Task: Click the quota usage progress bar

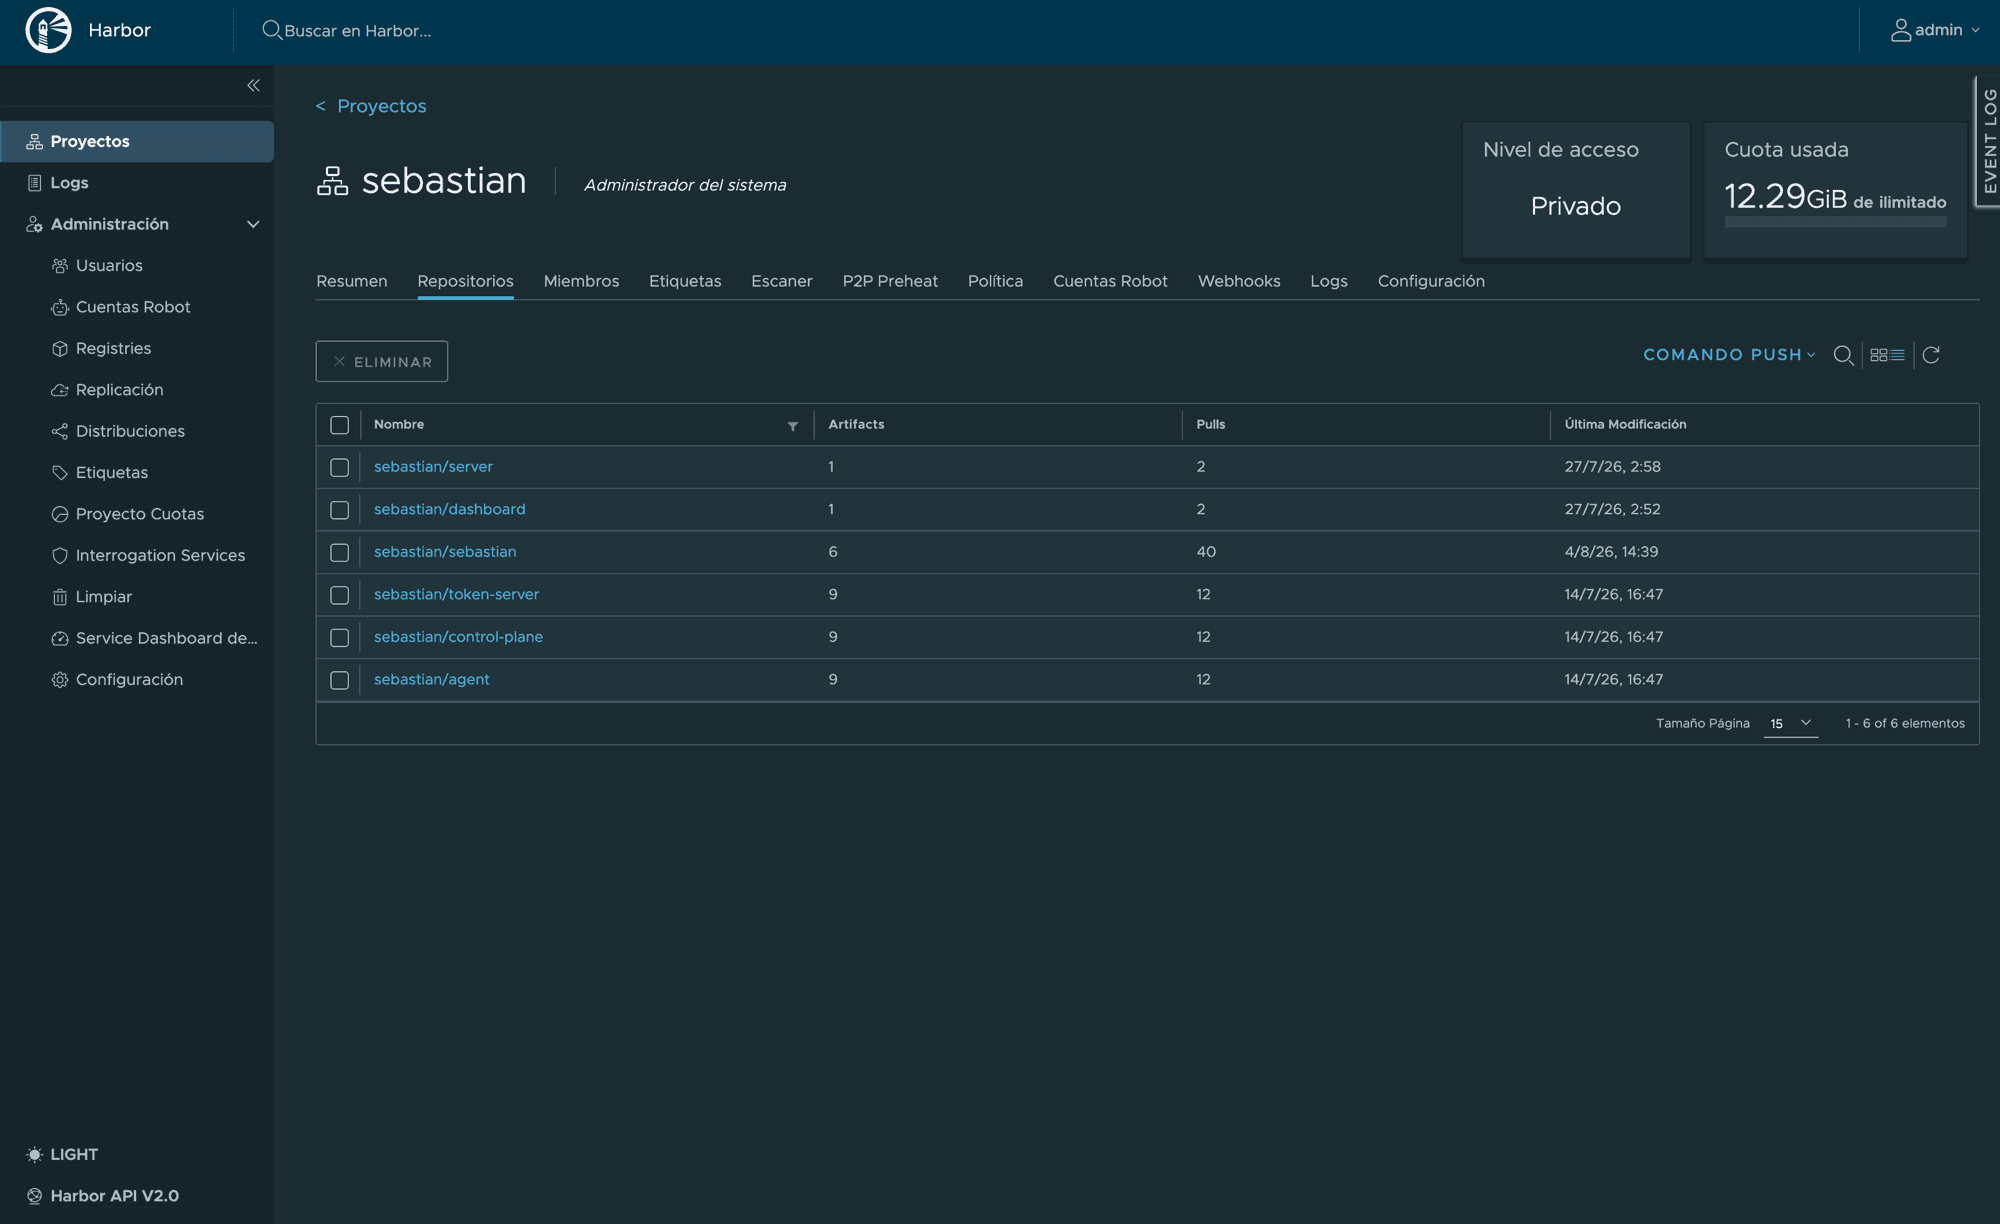Action: [1835, 222]
